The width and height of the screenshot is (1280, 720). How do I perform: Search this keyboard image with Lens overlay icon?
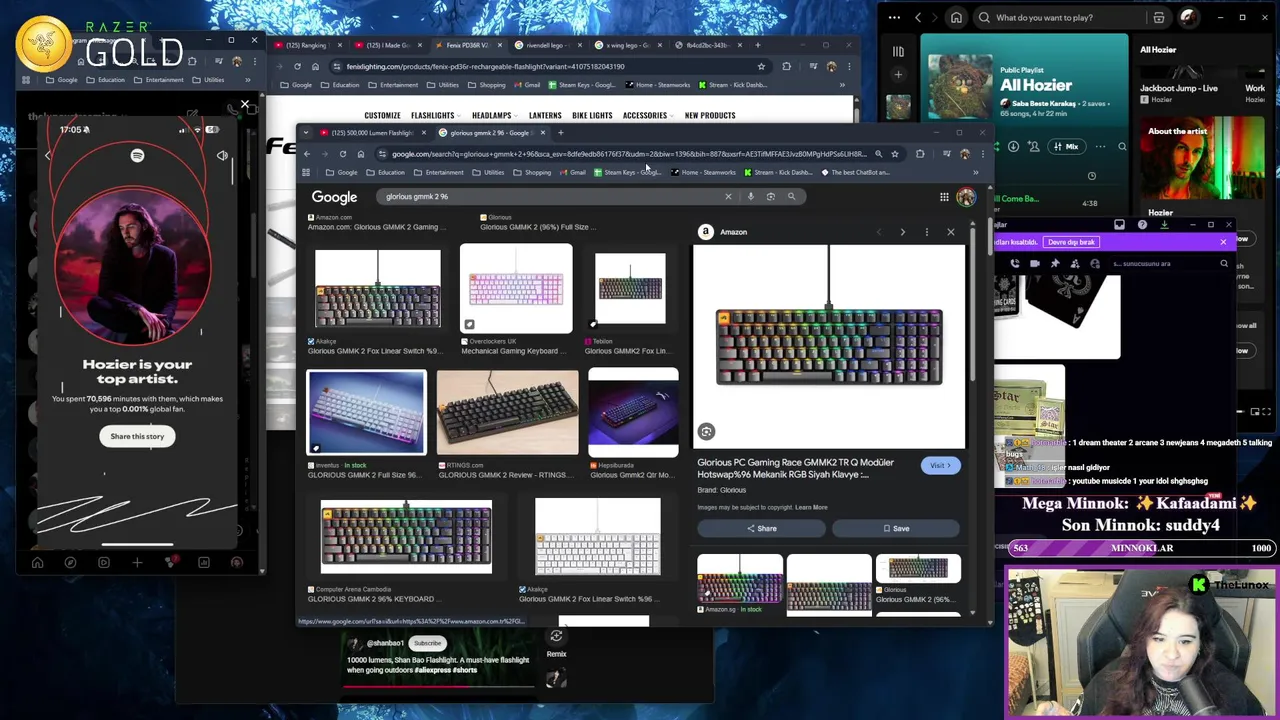(706, 431)
